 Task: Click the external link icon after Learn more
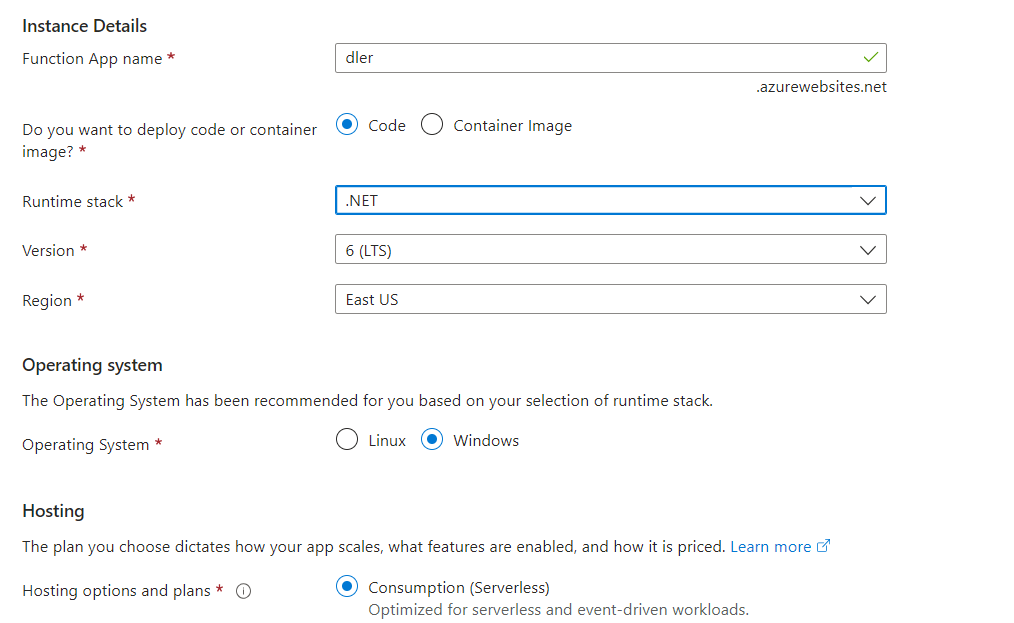pos(823,546)
